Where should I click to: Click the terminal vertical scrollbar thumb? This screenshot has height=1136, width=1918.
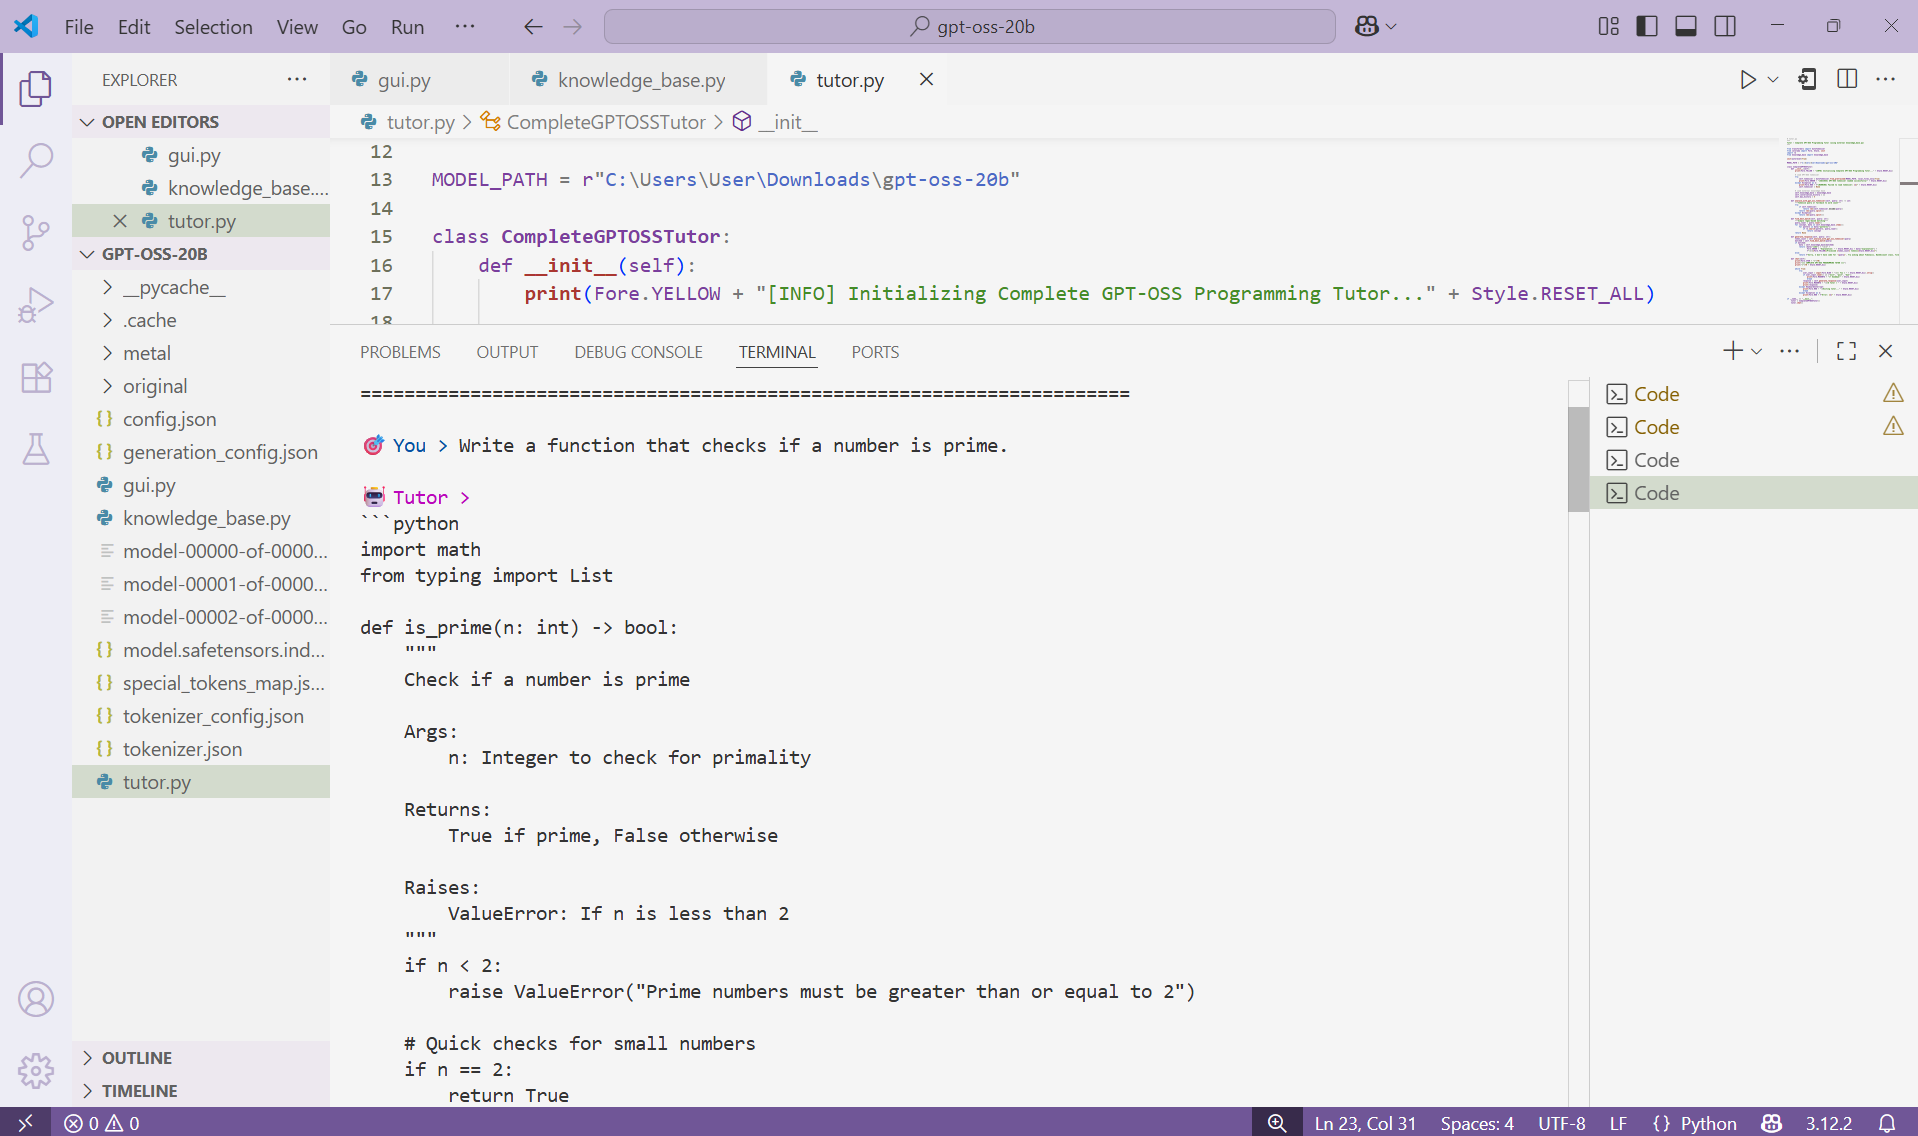pos(1579,460)
